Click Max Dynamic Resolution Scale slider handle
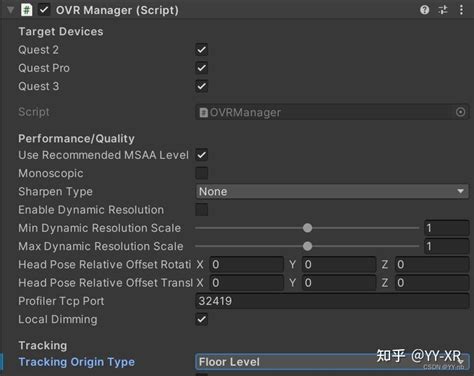The width and height of the screenshot is (474, 376). pyautogui.click(x=307, y=246)
